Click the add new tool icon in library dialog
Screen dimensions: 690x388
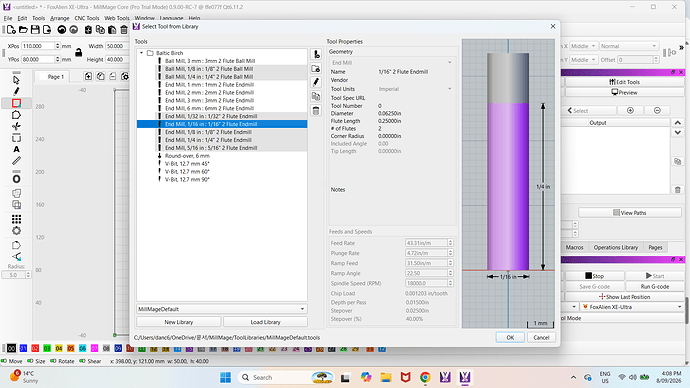pos(316,55)
